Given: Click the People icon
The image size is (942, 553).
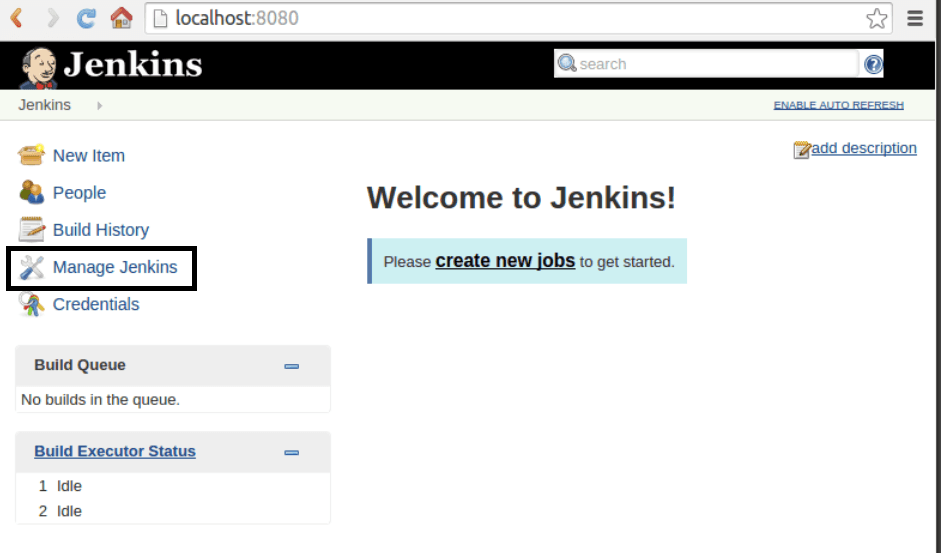Looking at the screenshot, I should click(31, 192).
